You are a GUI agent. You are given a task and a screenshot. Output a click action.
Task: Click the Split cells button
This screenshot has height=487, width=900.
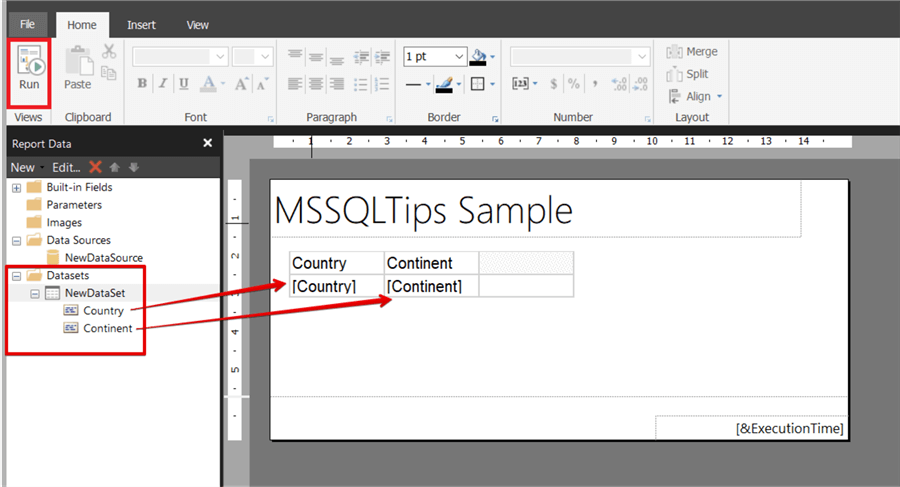click(x=687, y=74)
